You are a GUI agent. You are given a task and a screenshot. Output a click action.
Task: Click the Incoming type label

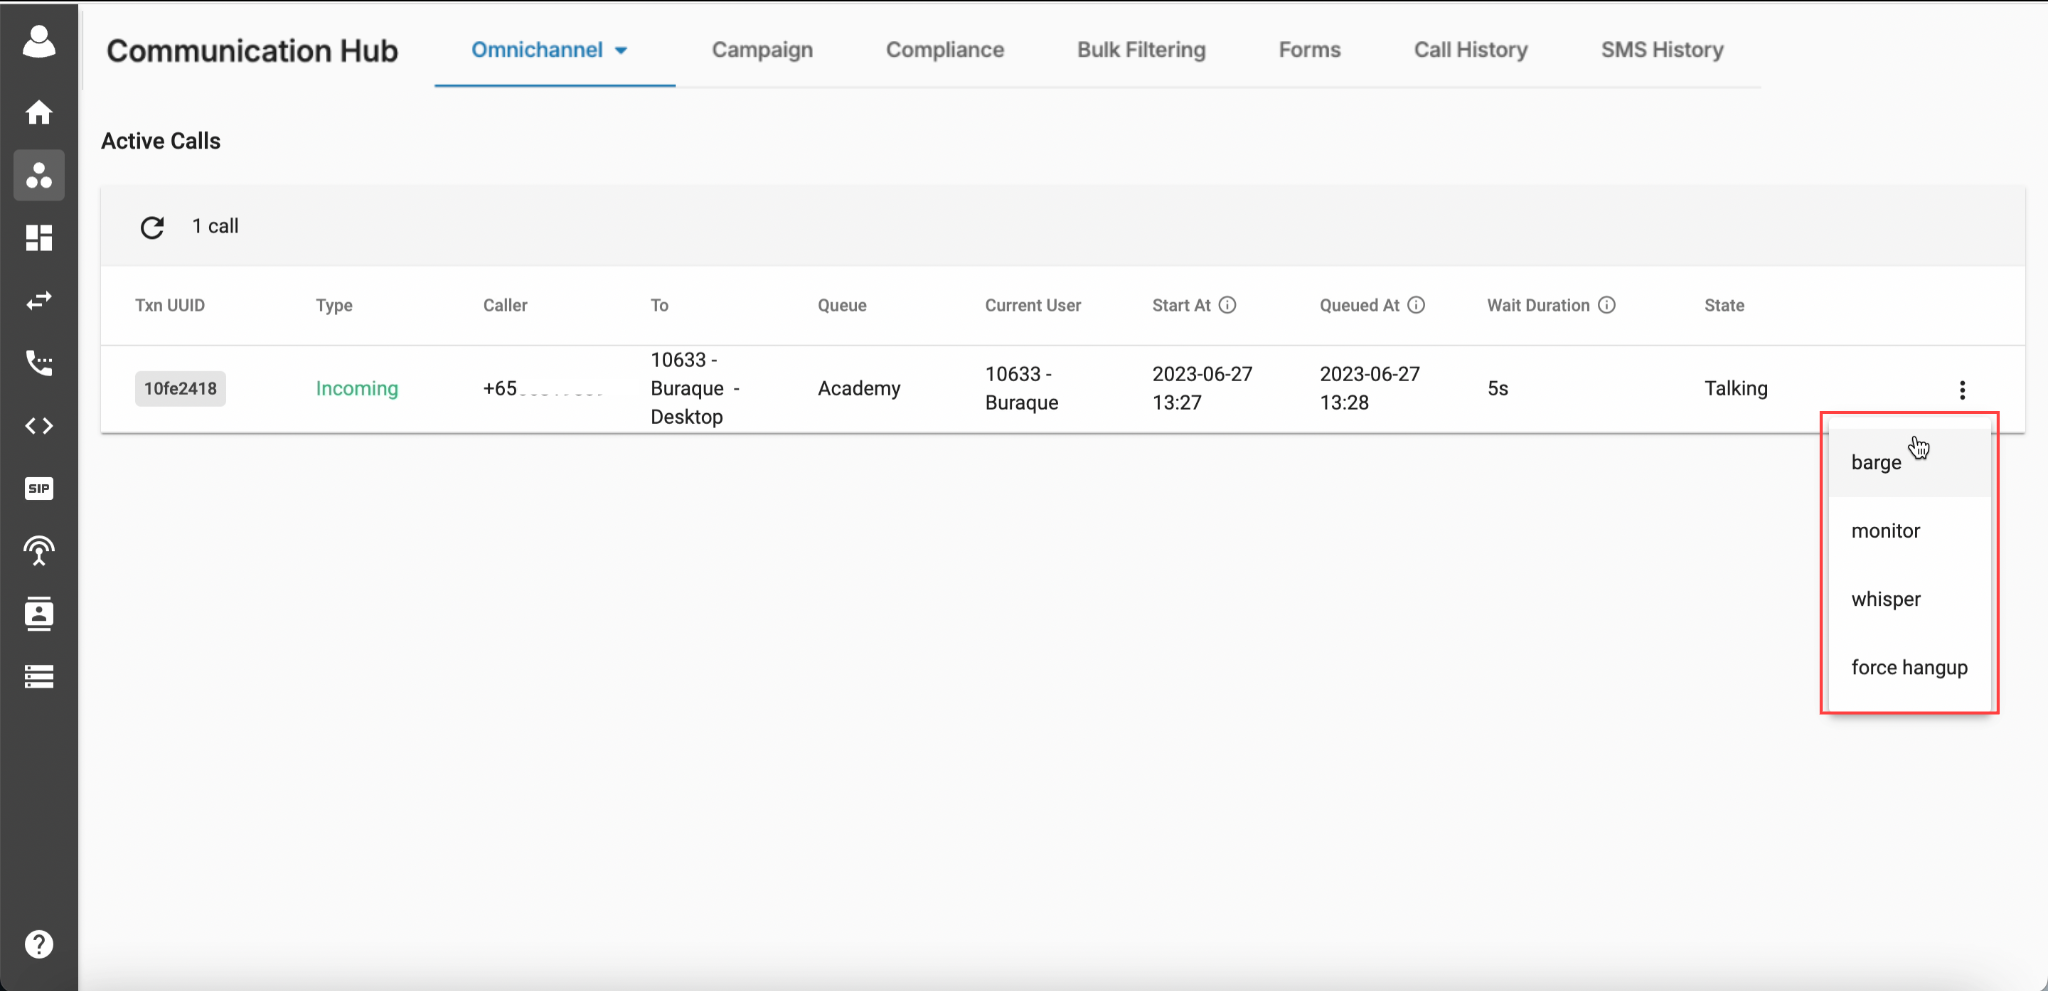point(357,388)
